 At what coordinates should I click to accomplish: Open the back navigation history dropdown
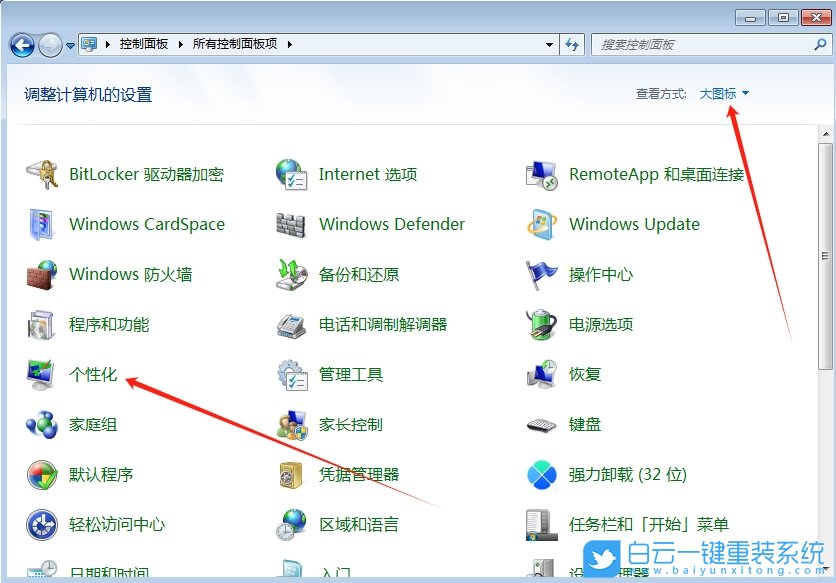pos(68,44)
